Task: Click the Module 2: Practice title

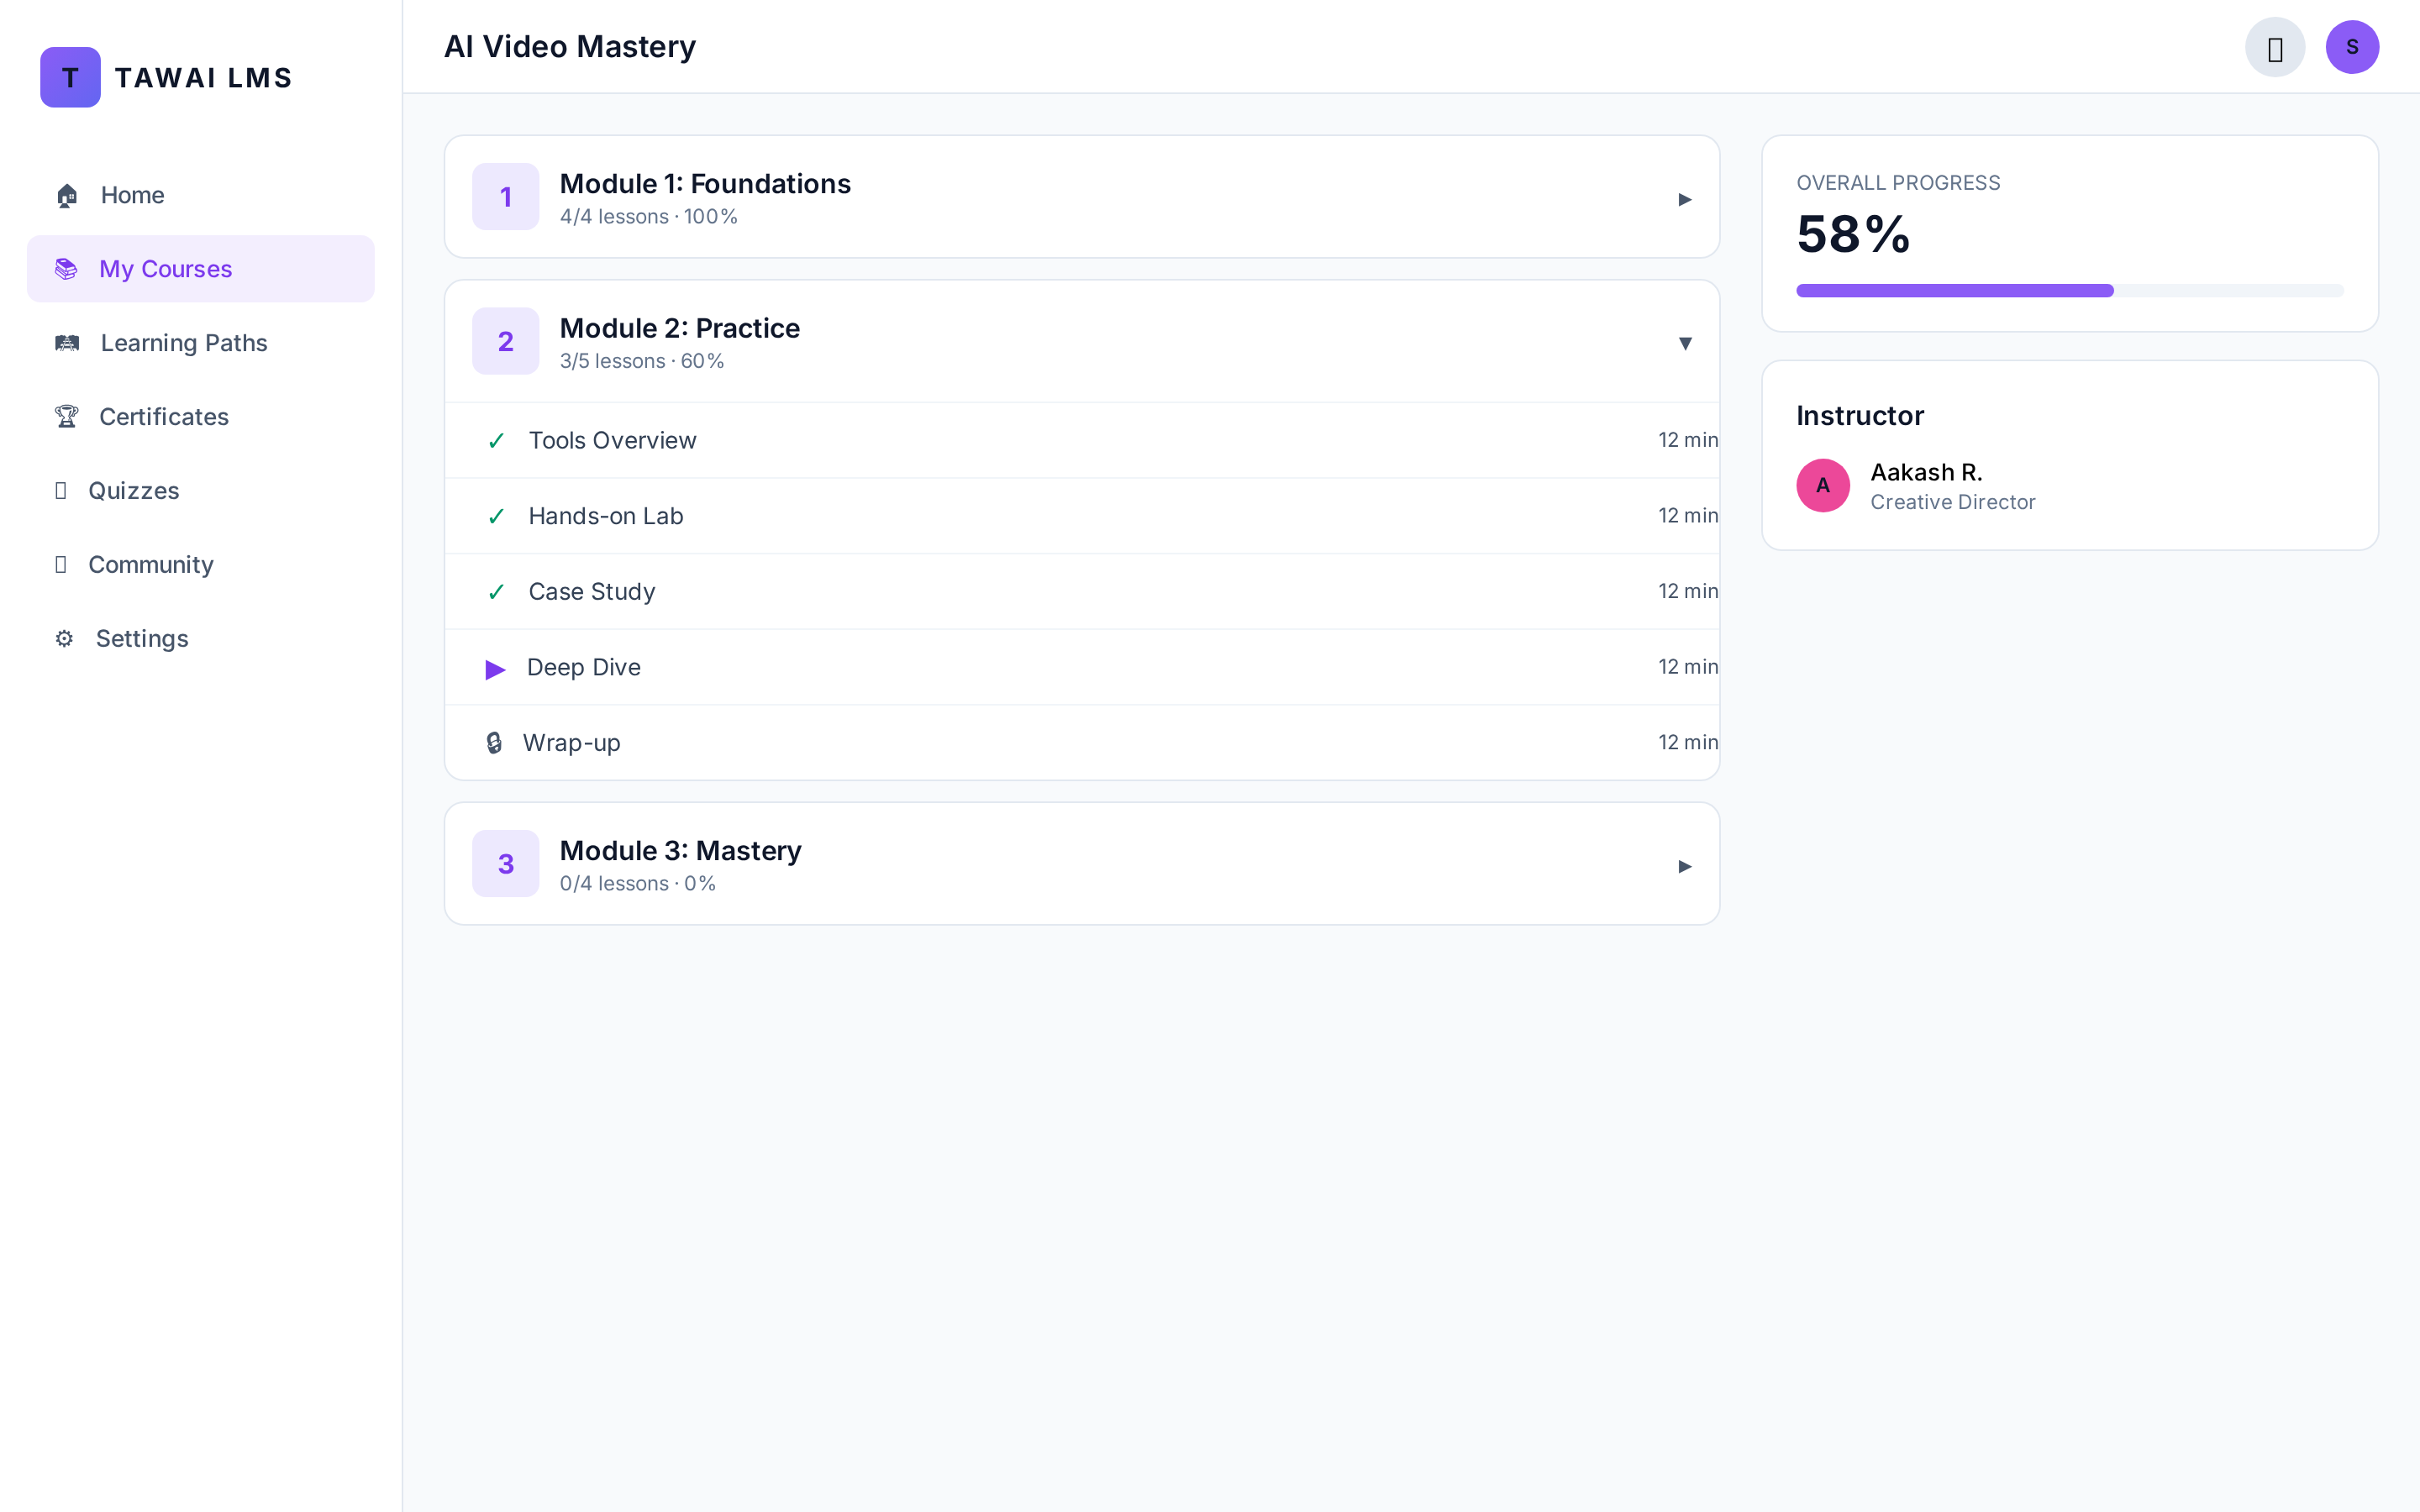Action: (x=680, y=328)
